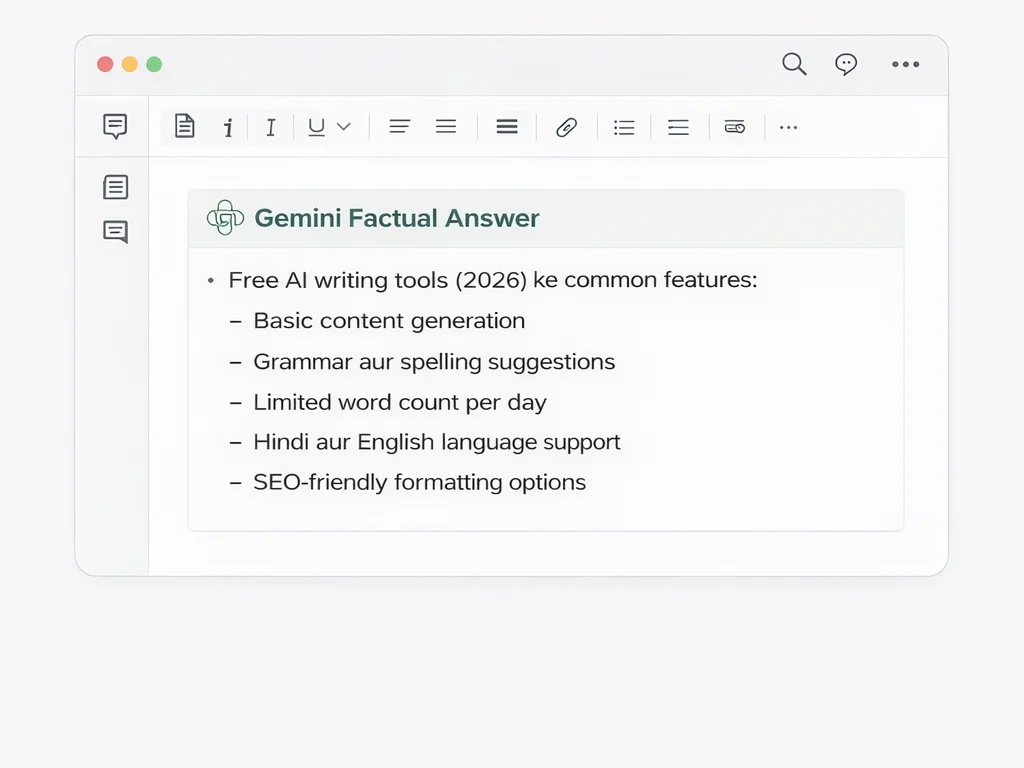Expand the toolbar overflow ellipsis menu

(788, 127)
